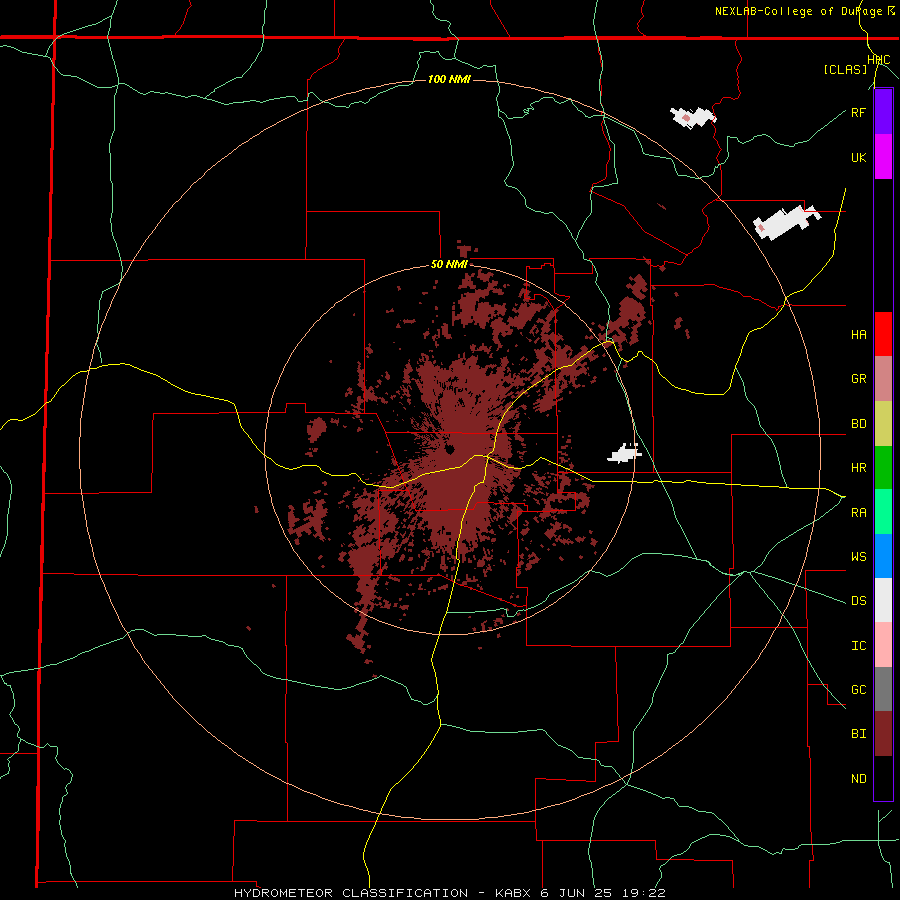This screenshot has height=900, width=900.
Task: Select the "BI" legend label
Action: [858, 734]
